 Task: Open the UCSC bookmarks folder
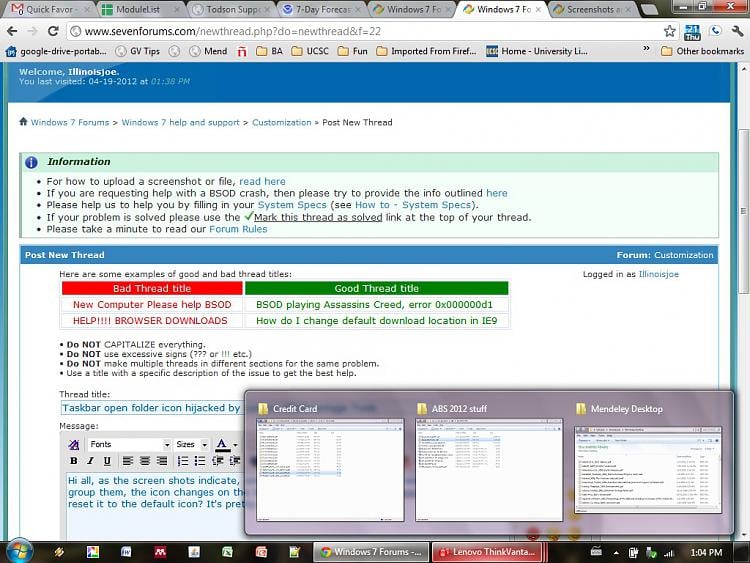pyautogui.click(x=310, y=51)
